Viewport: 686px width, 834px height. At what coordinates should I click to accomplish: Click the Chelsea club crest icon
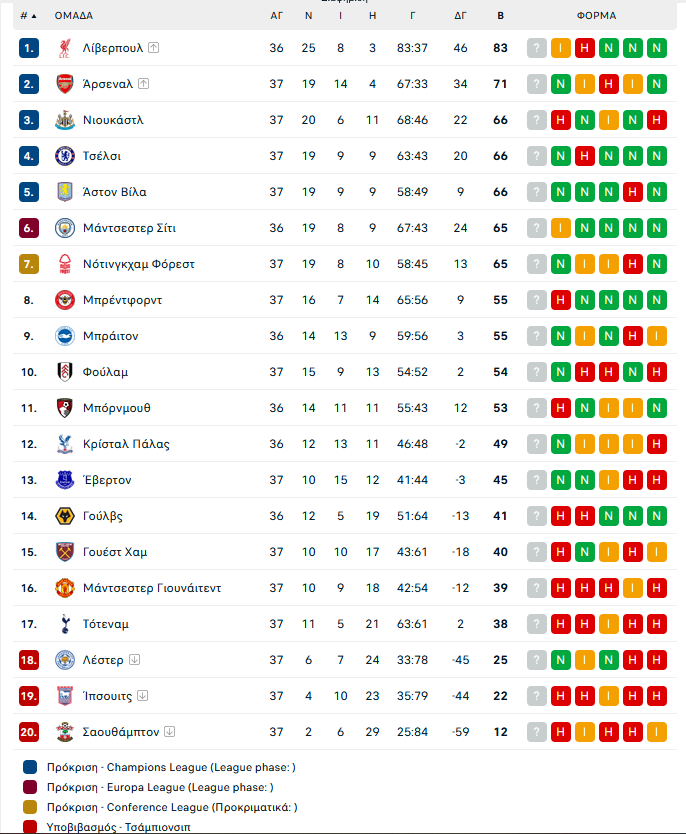click(x=65, y=156)
